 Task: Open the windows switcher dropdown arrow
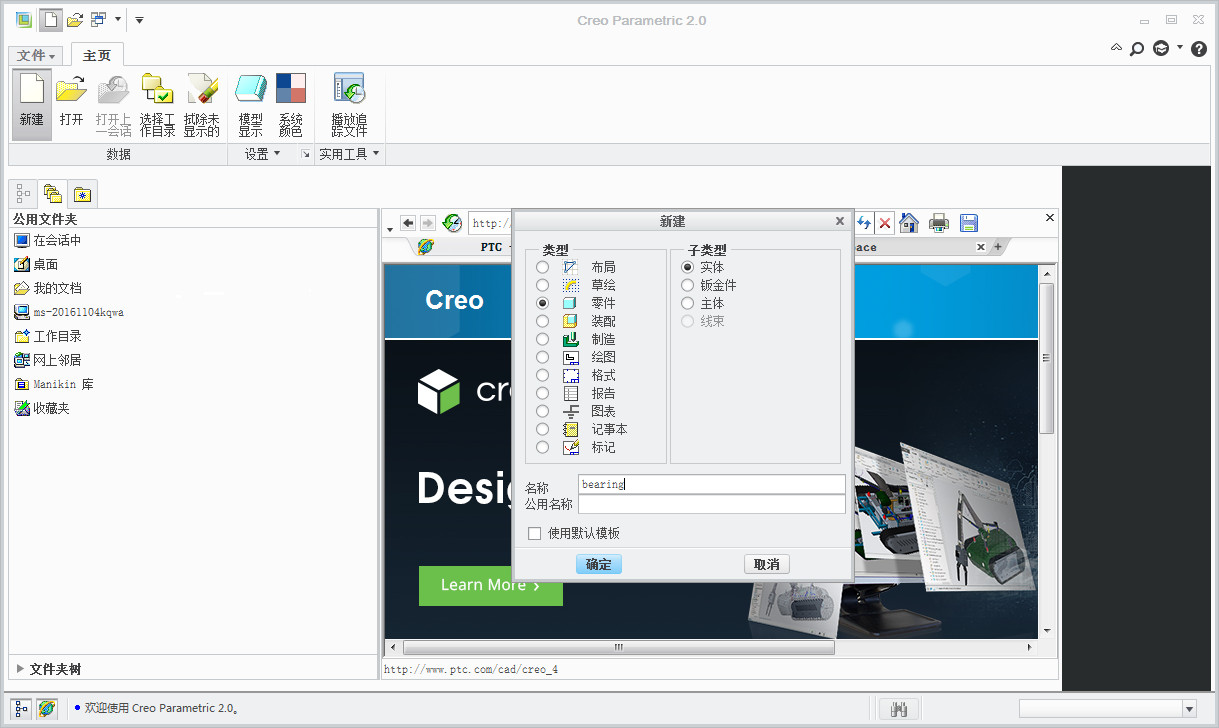click(x=118, y=19)
